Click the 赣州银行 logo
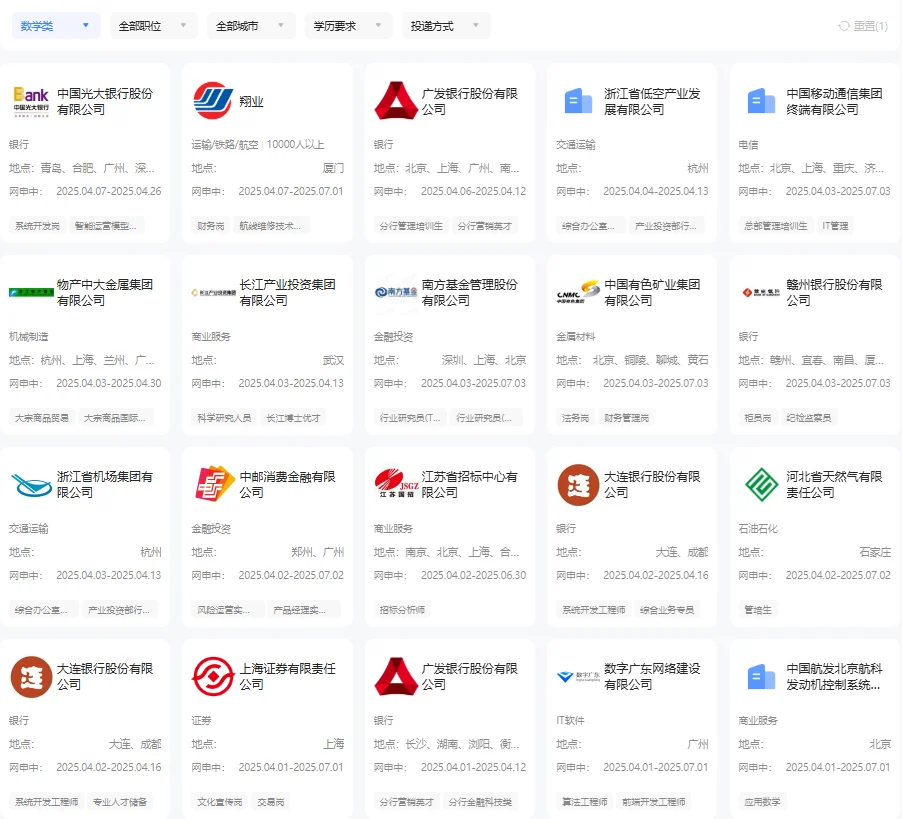 [760, 292]
